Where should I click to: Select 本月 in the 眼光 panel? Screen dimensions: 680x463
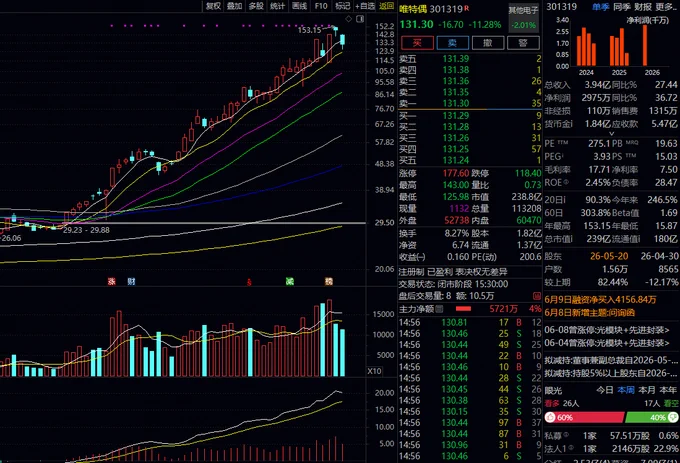pyautogui.click(x=647, y=390)
